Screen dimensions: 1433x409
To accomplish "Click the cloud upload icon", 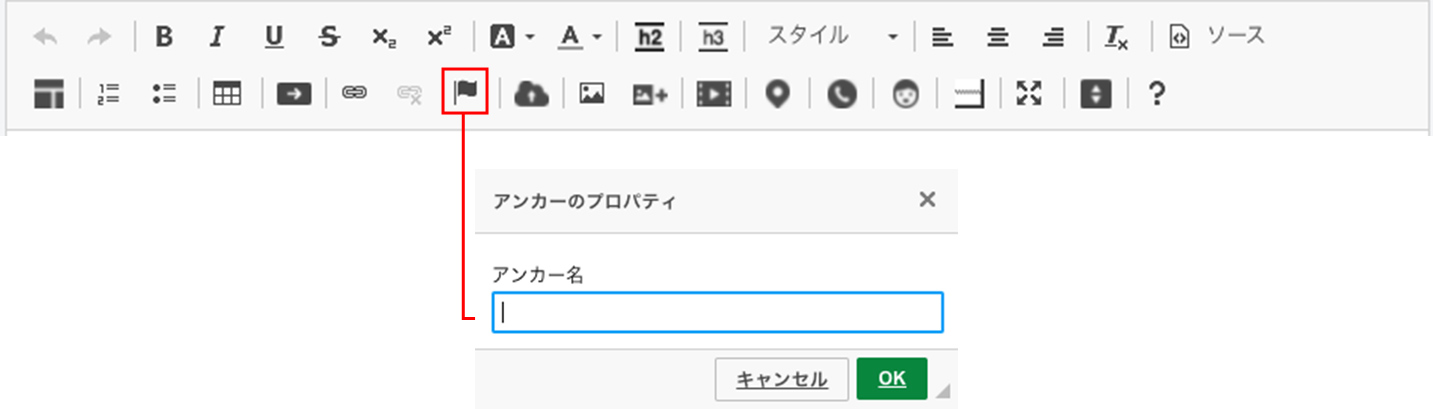I will click(531, 94).
